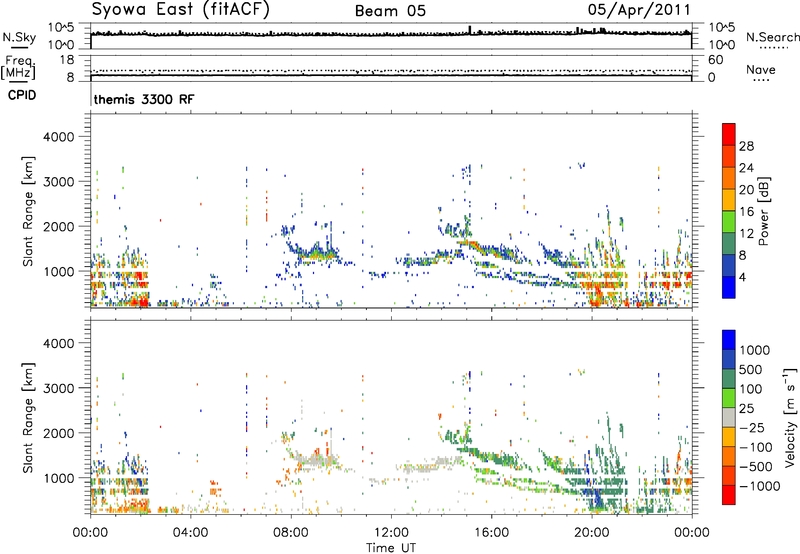Click the '16' Power colorbar tick

click(746, 212)
